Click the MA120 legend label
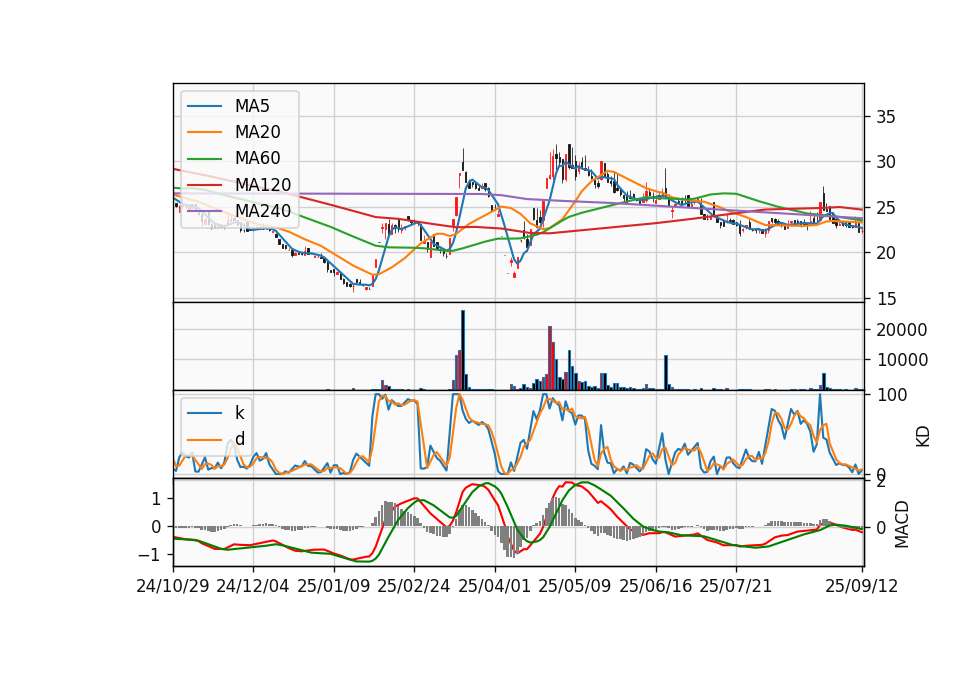Image resolution: width=960 pixels, height=690 pixels. (263, 185)
